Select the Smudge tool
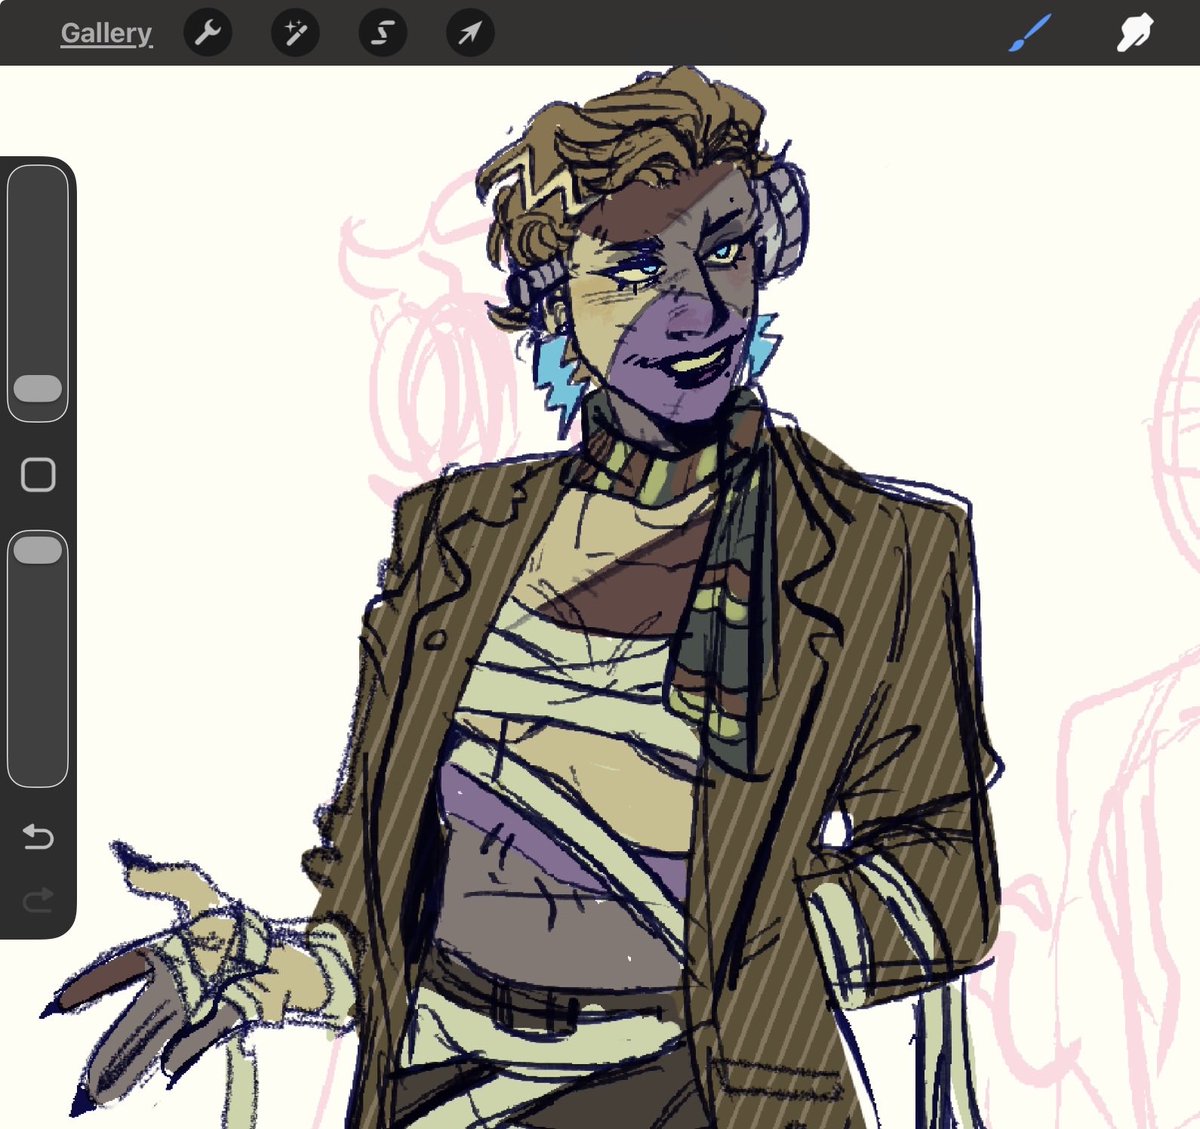Screen dimensions: 1200x1129 [x=1135, y=33]
